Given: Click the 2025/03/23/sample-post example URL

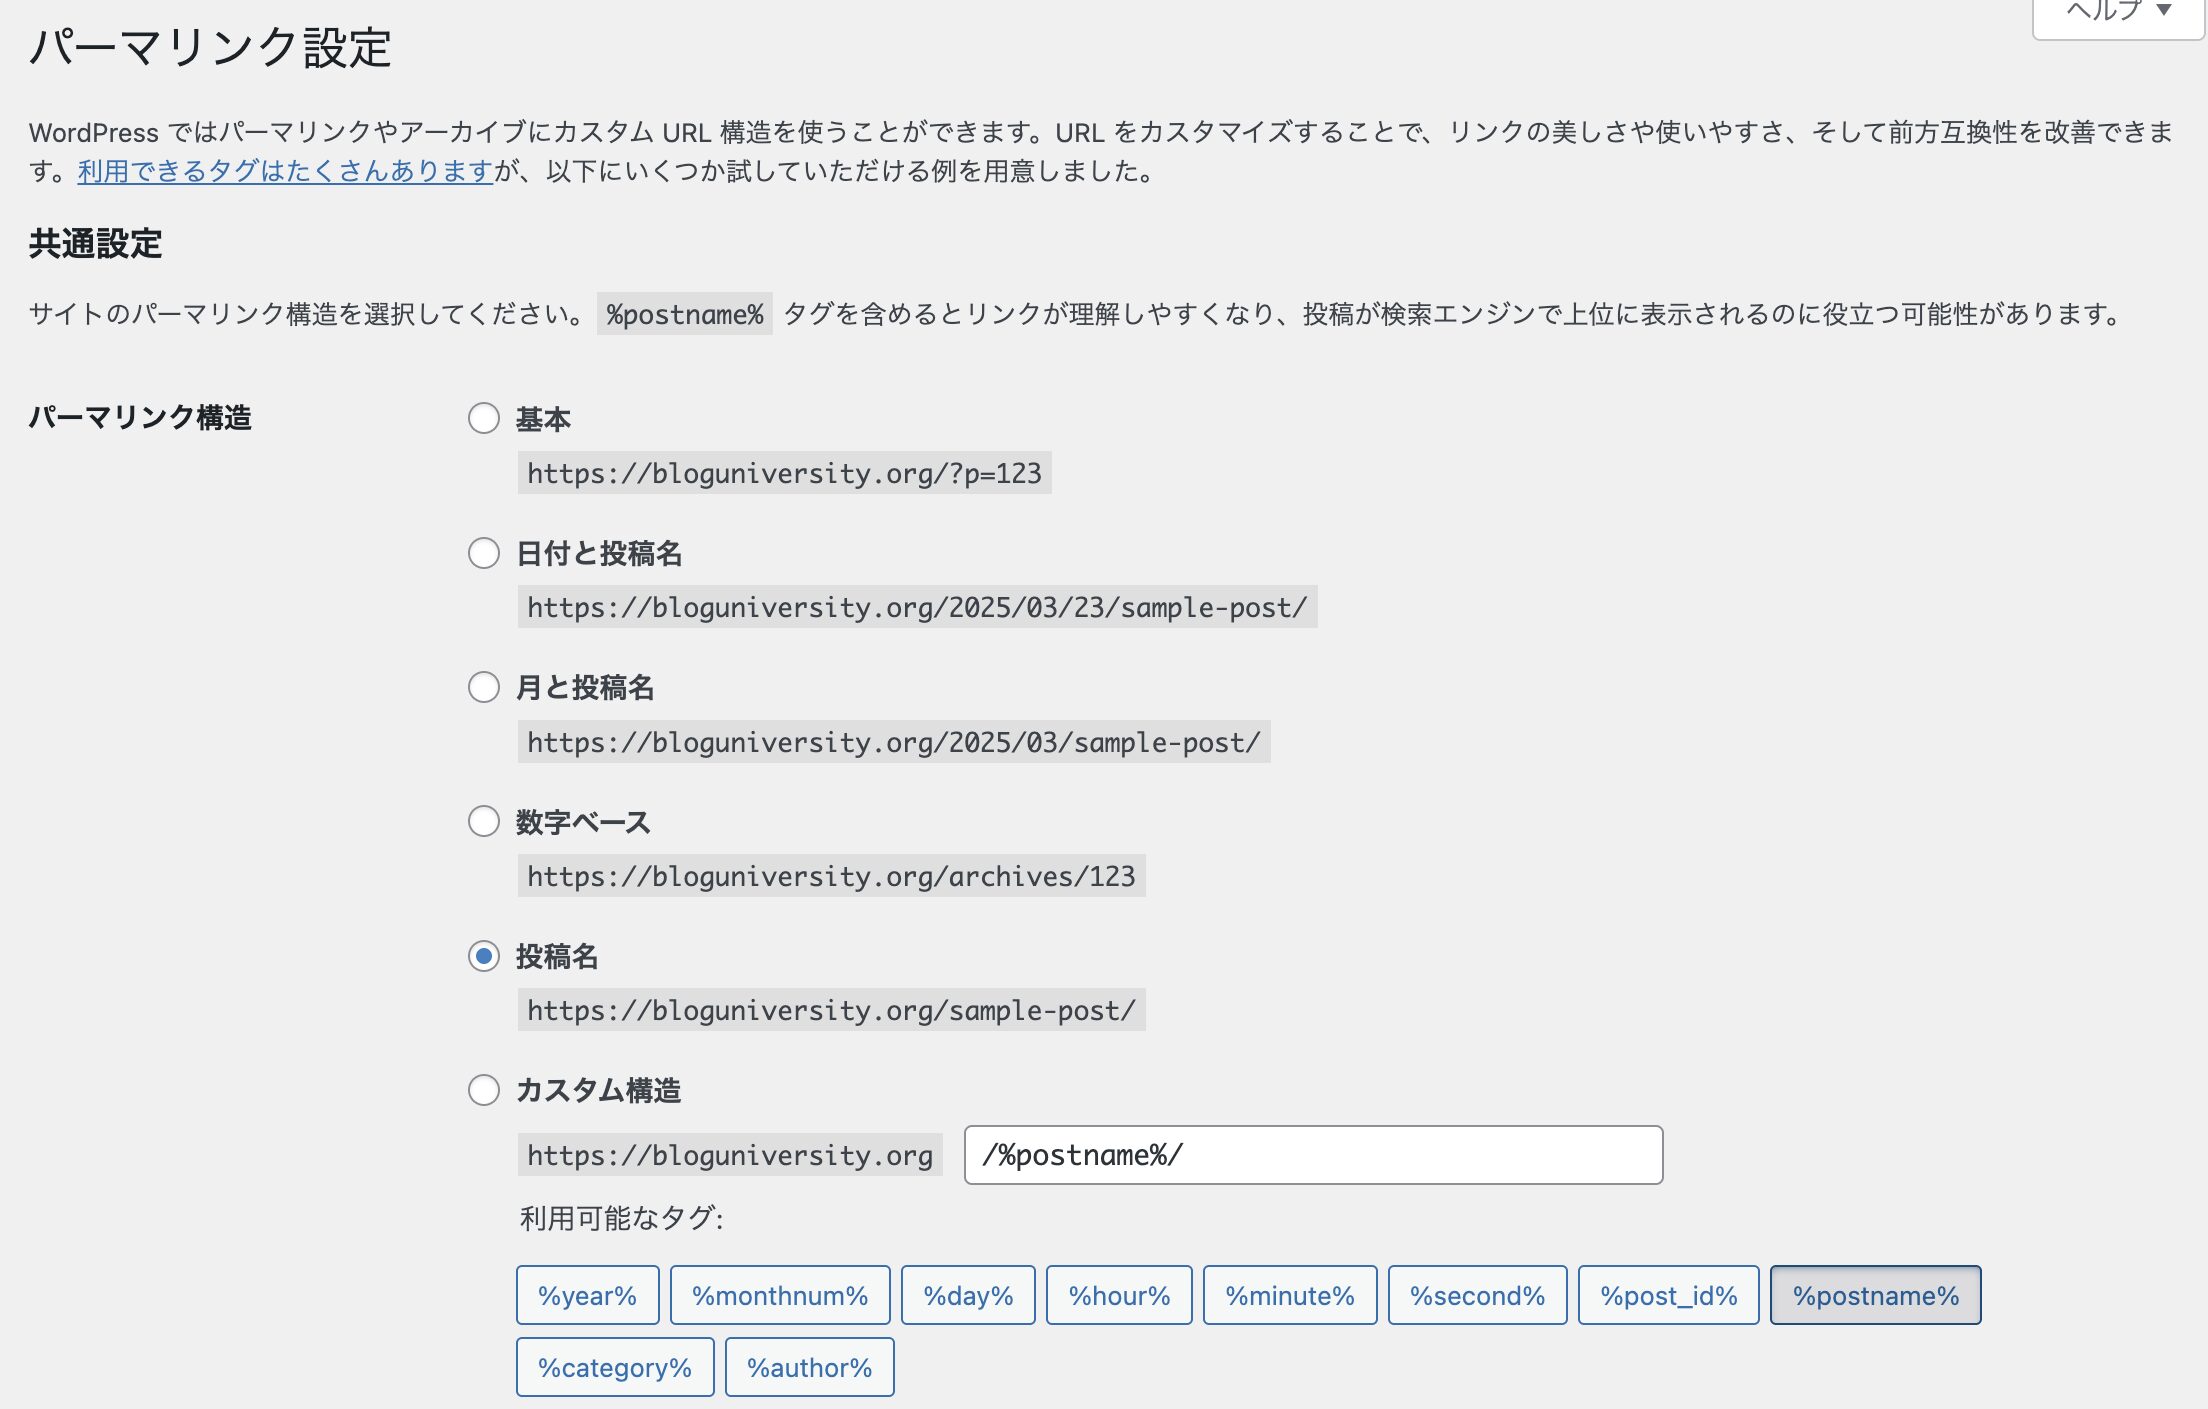Looking at the screenshot, I should (917, 607).
